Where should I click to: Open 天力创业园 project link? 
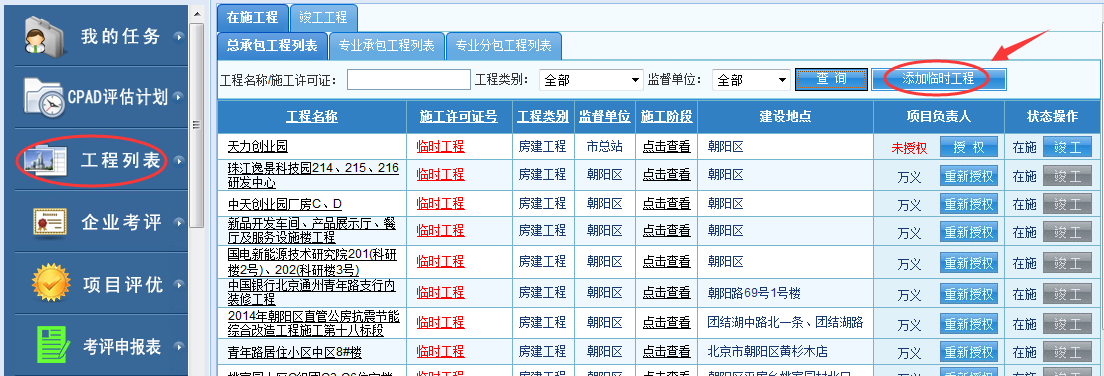tap(258, 147)
